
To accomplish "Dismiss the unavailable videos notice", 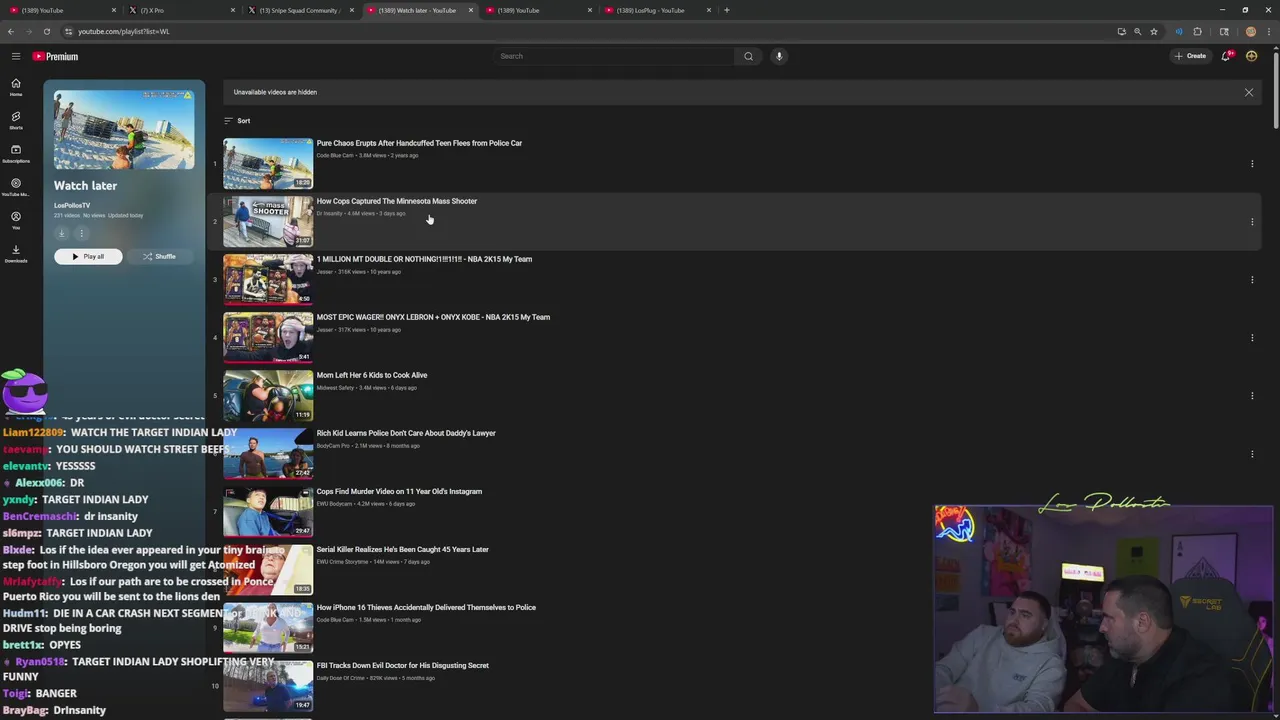I will tap(1248, 92).
